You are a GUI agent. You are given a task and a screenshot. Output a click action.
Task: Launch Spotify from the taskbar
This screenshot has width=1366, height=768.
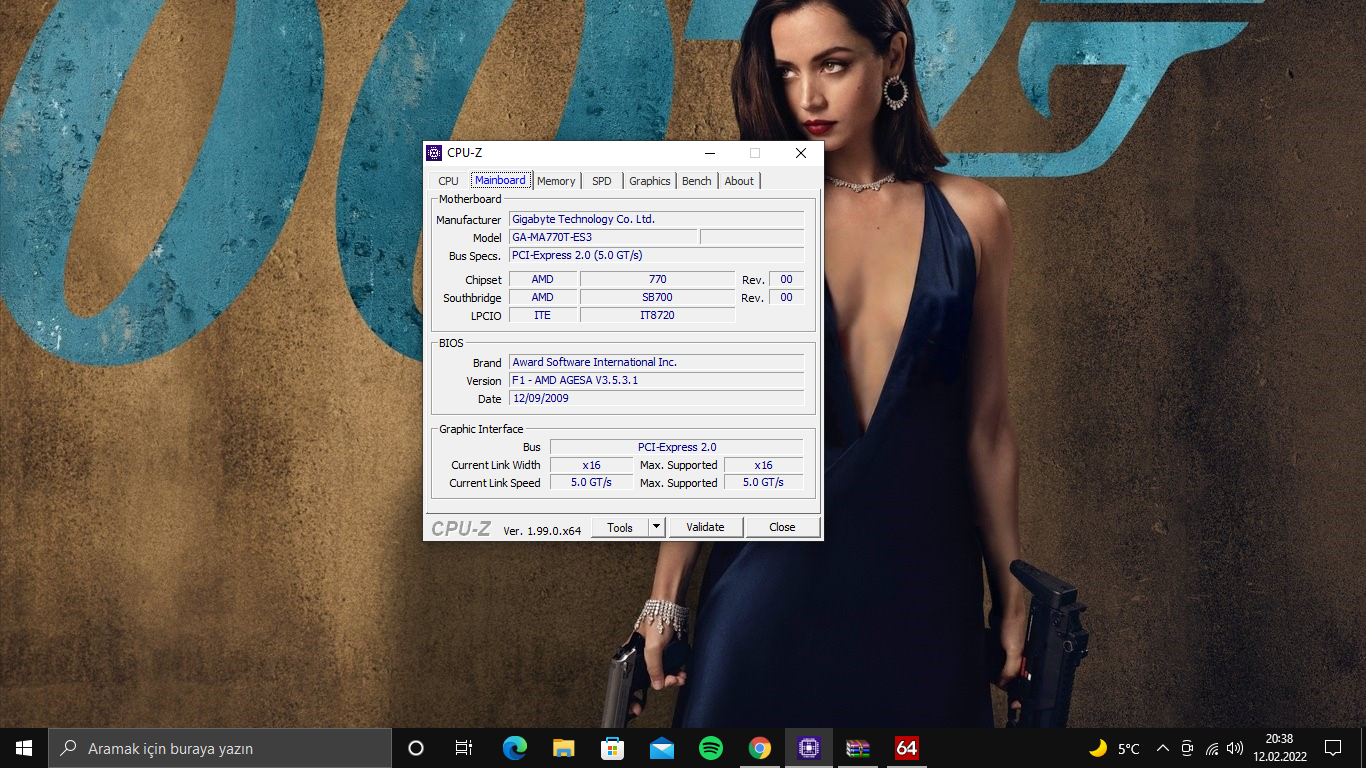pos(711,748)
